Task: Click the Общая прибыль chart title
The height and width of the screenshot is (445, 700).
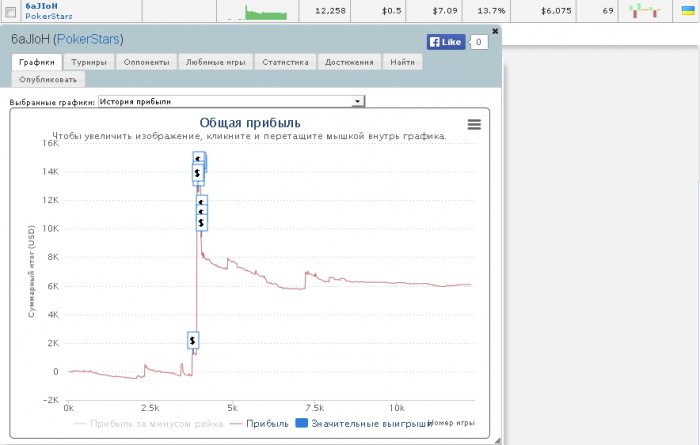Action: pos(250,123)
